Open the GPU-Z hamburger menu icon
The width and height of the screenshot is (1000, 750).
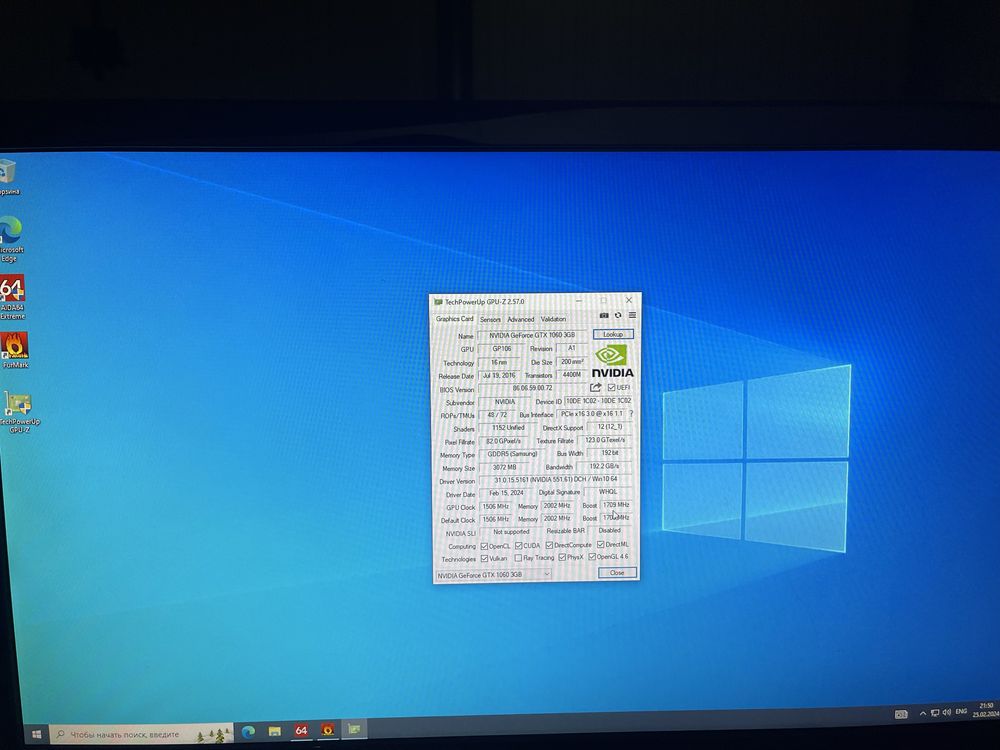click(x=632, y=315)
